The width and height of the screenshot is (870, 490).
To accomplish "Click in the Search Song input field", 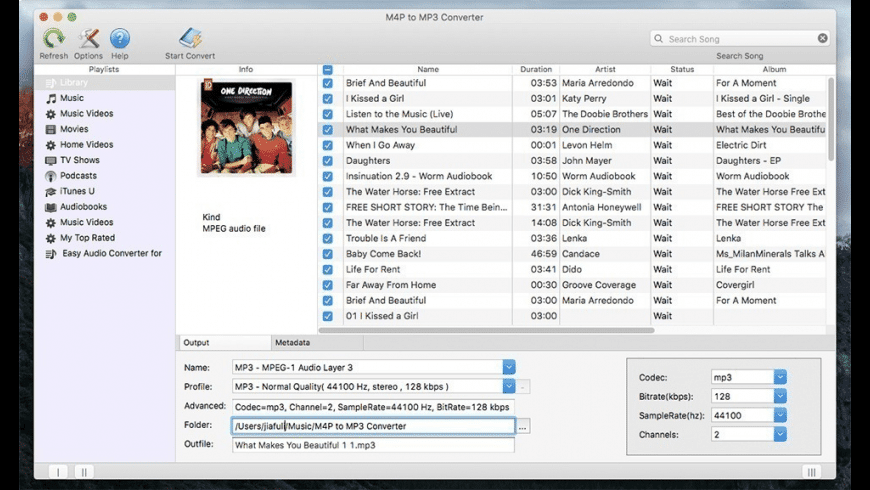I will pyautogui.click(x=741, y=39).
